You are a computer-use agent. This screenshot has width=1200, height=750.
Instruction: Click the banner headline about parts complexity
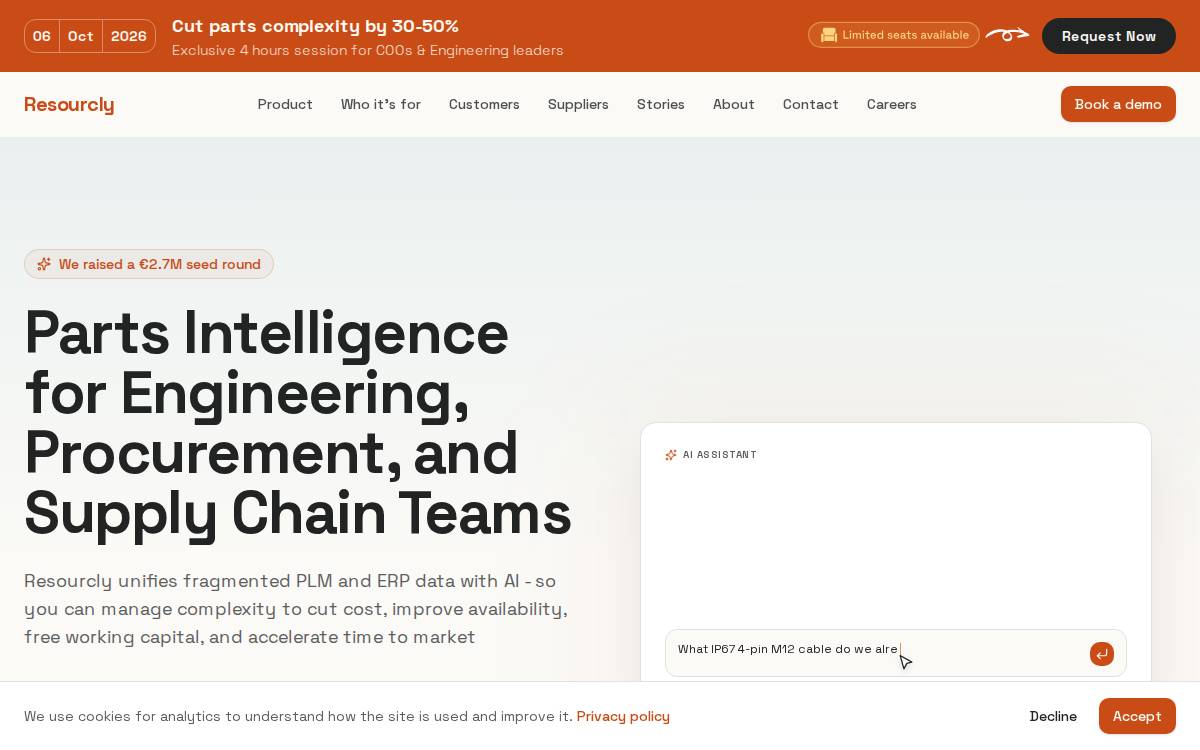[315, 26]
